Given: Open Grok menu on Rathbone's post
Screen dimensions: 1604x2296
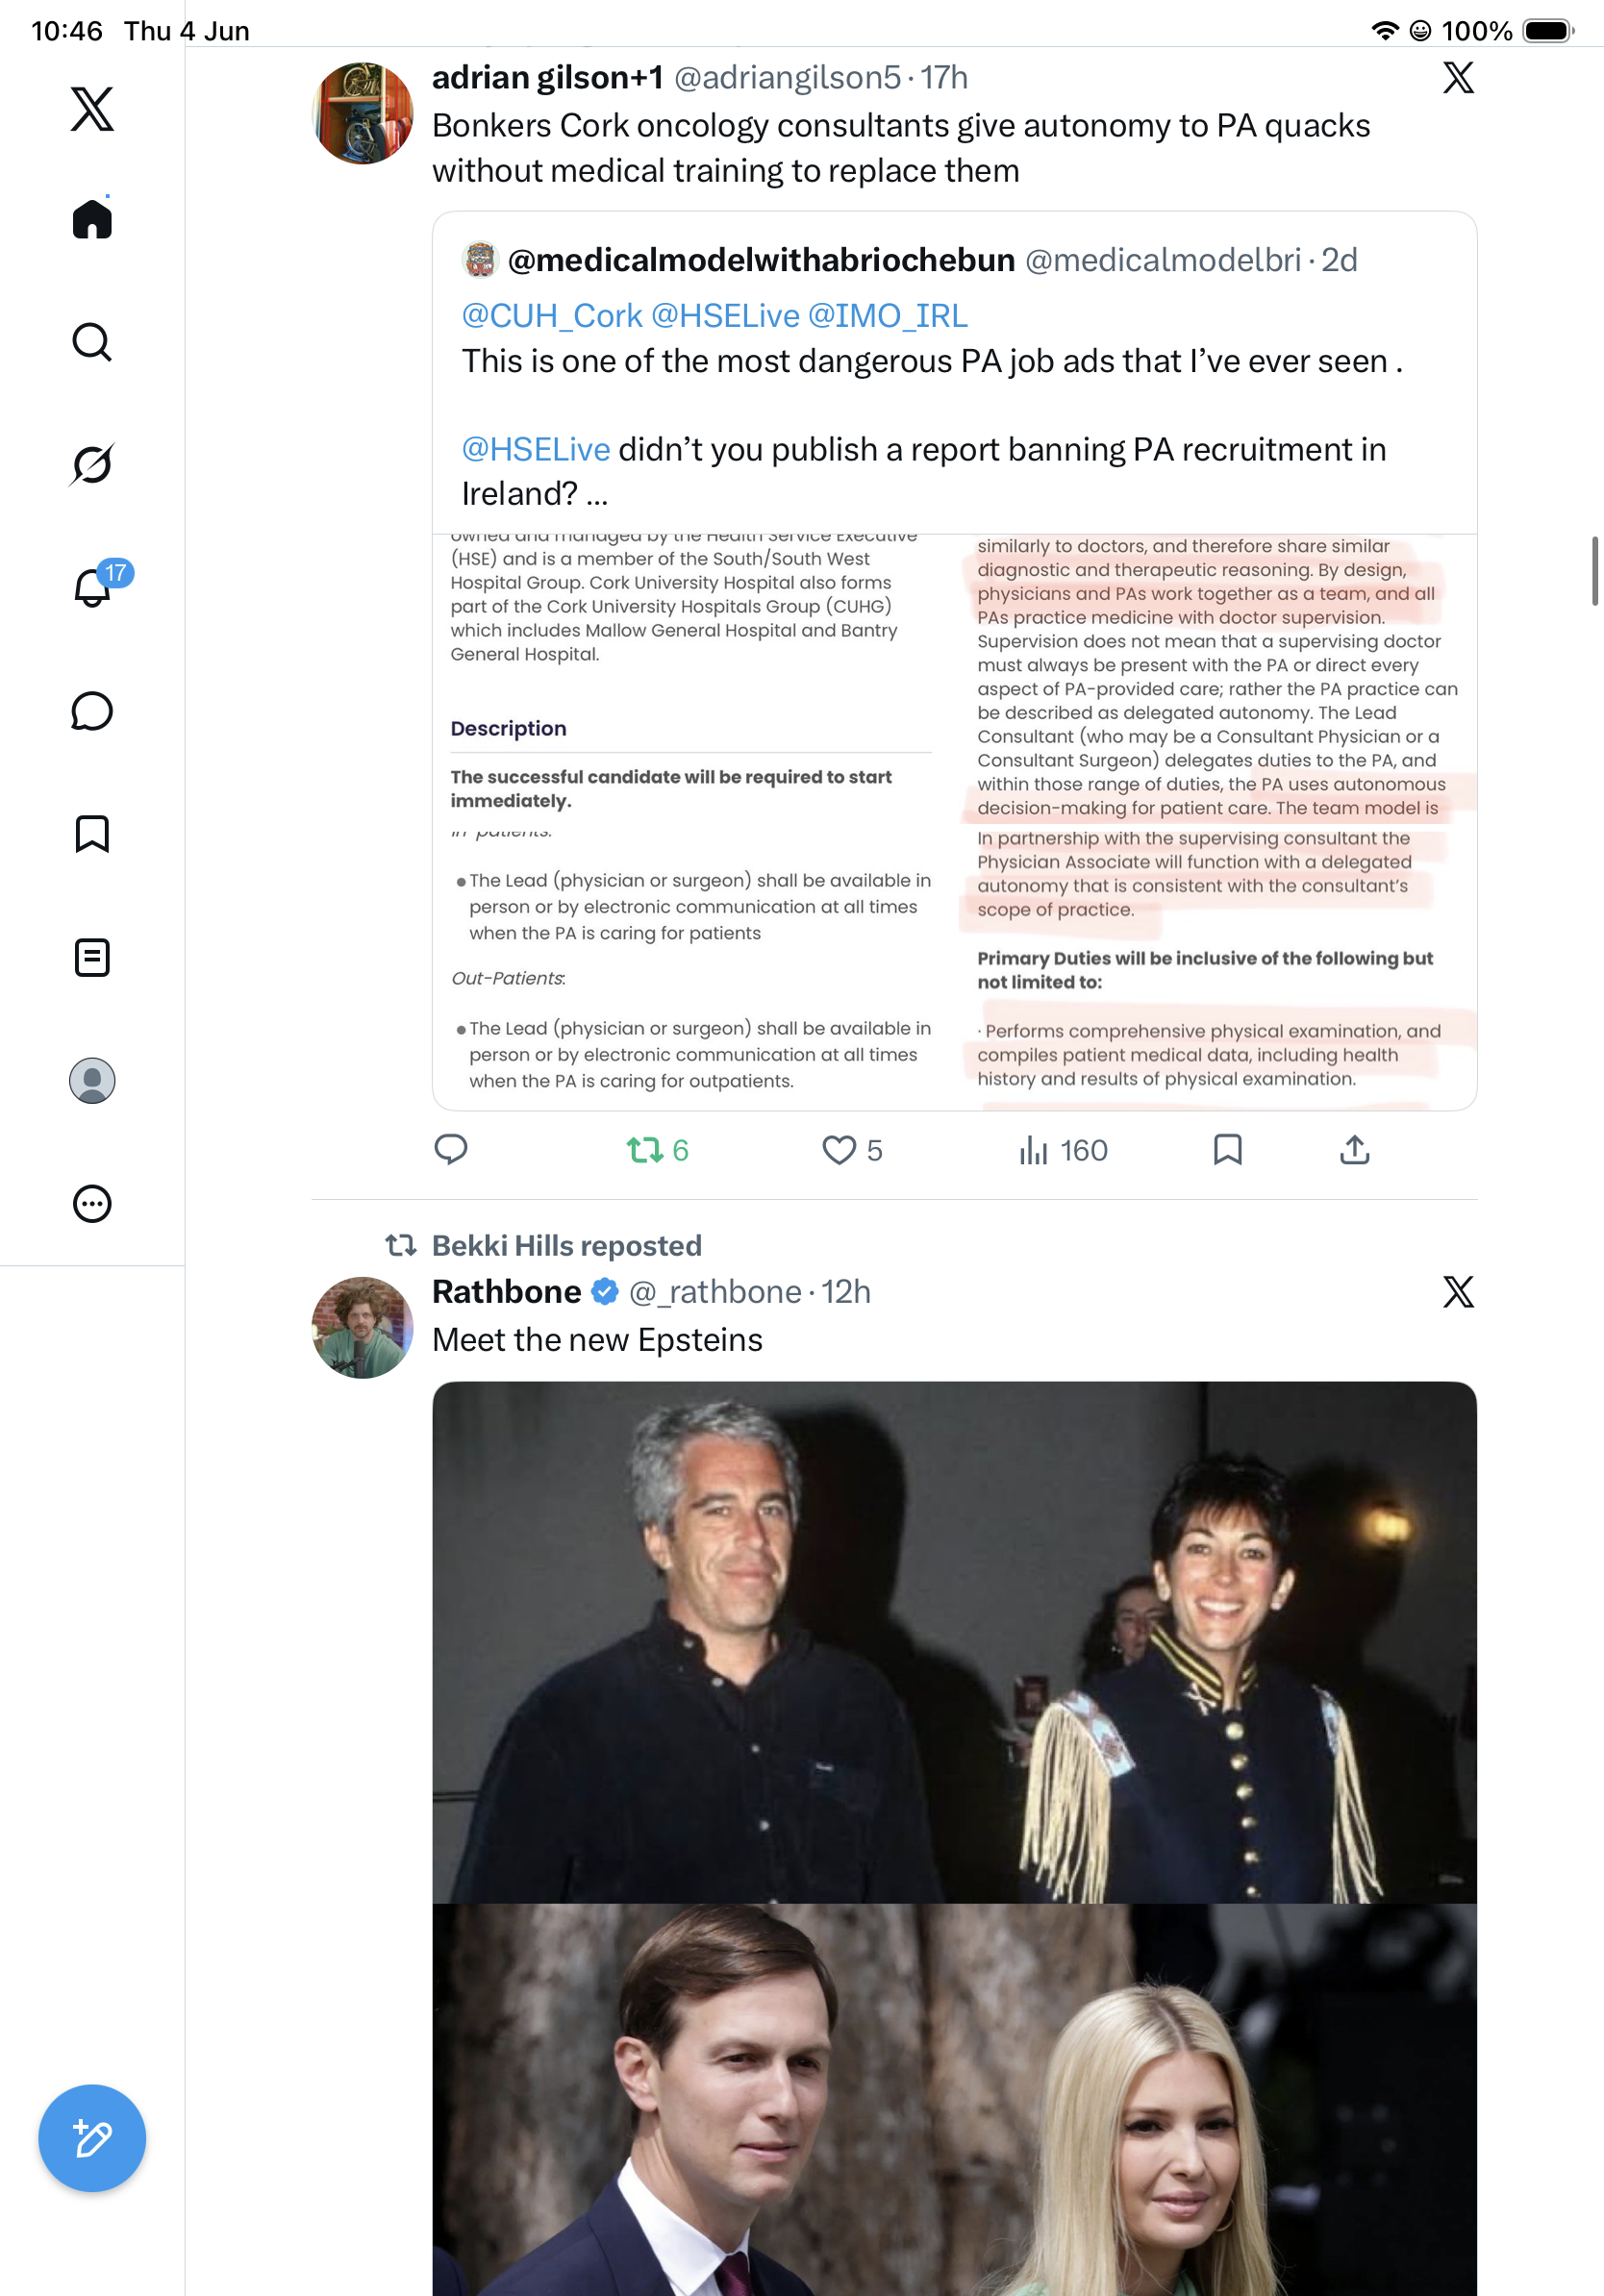Looking at the screenshot, I should tap(1458, 1292).
